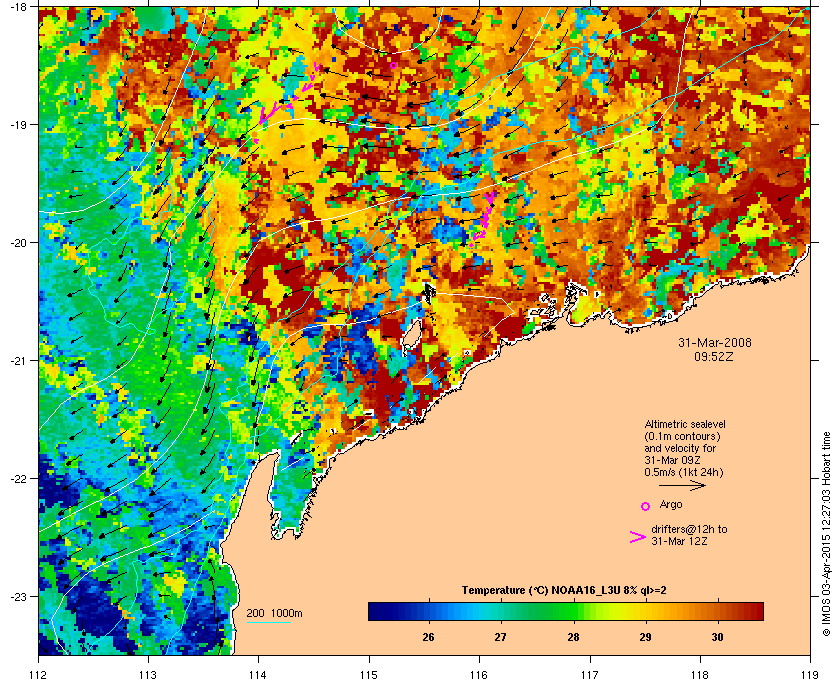Click the latitude axis label '-20'
The image size is (840, 680).
18,243
